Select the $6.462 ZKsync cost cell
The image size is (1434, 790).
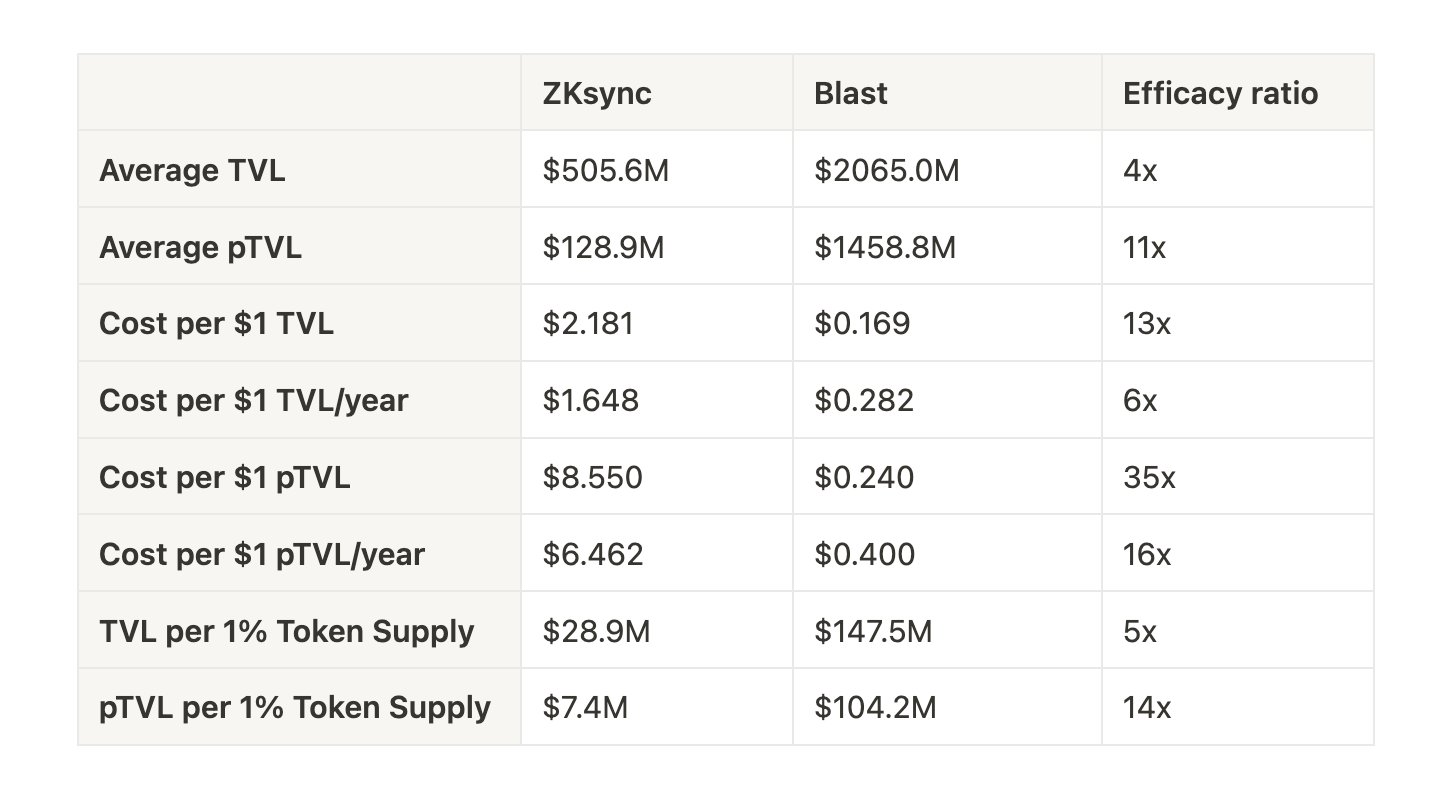pos(592,554)
